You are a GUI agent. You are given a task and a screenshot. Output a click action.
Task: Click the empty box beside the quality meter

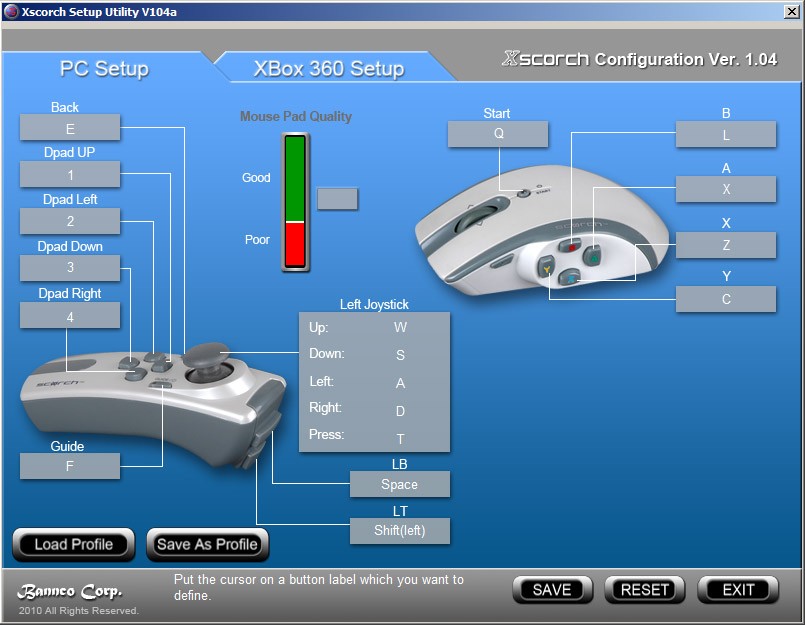click(337, 199)
